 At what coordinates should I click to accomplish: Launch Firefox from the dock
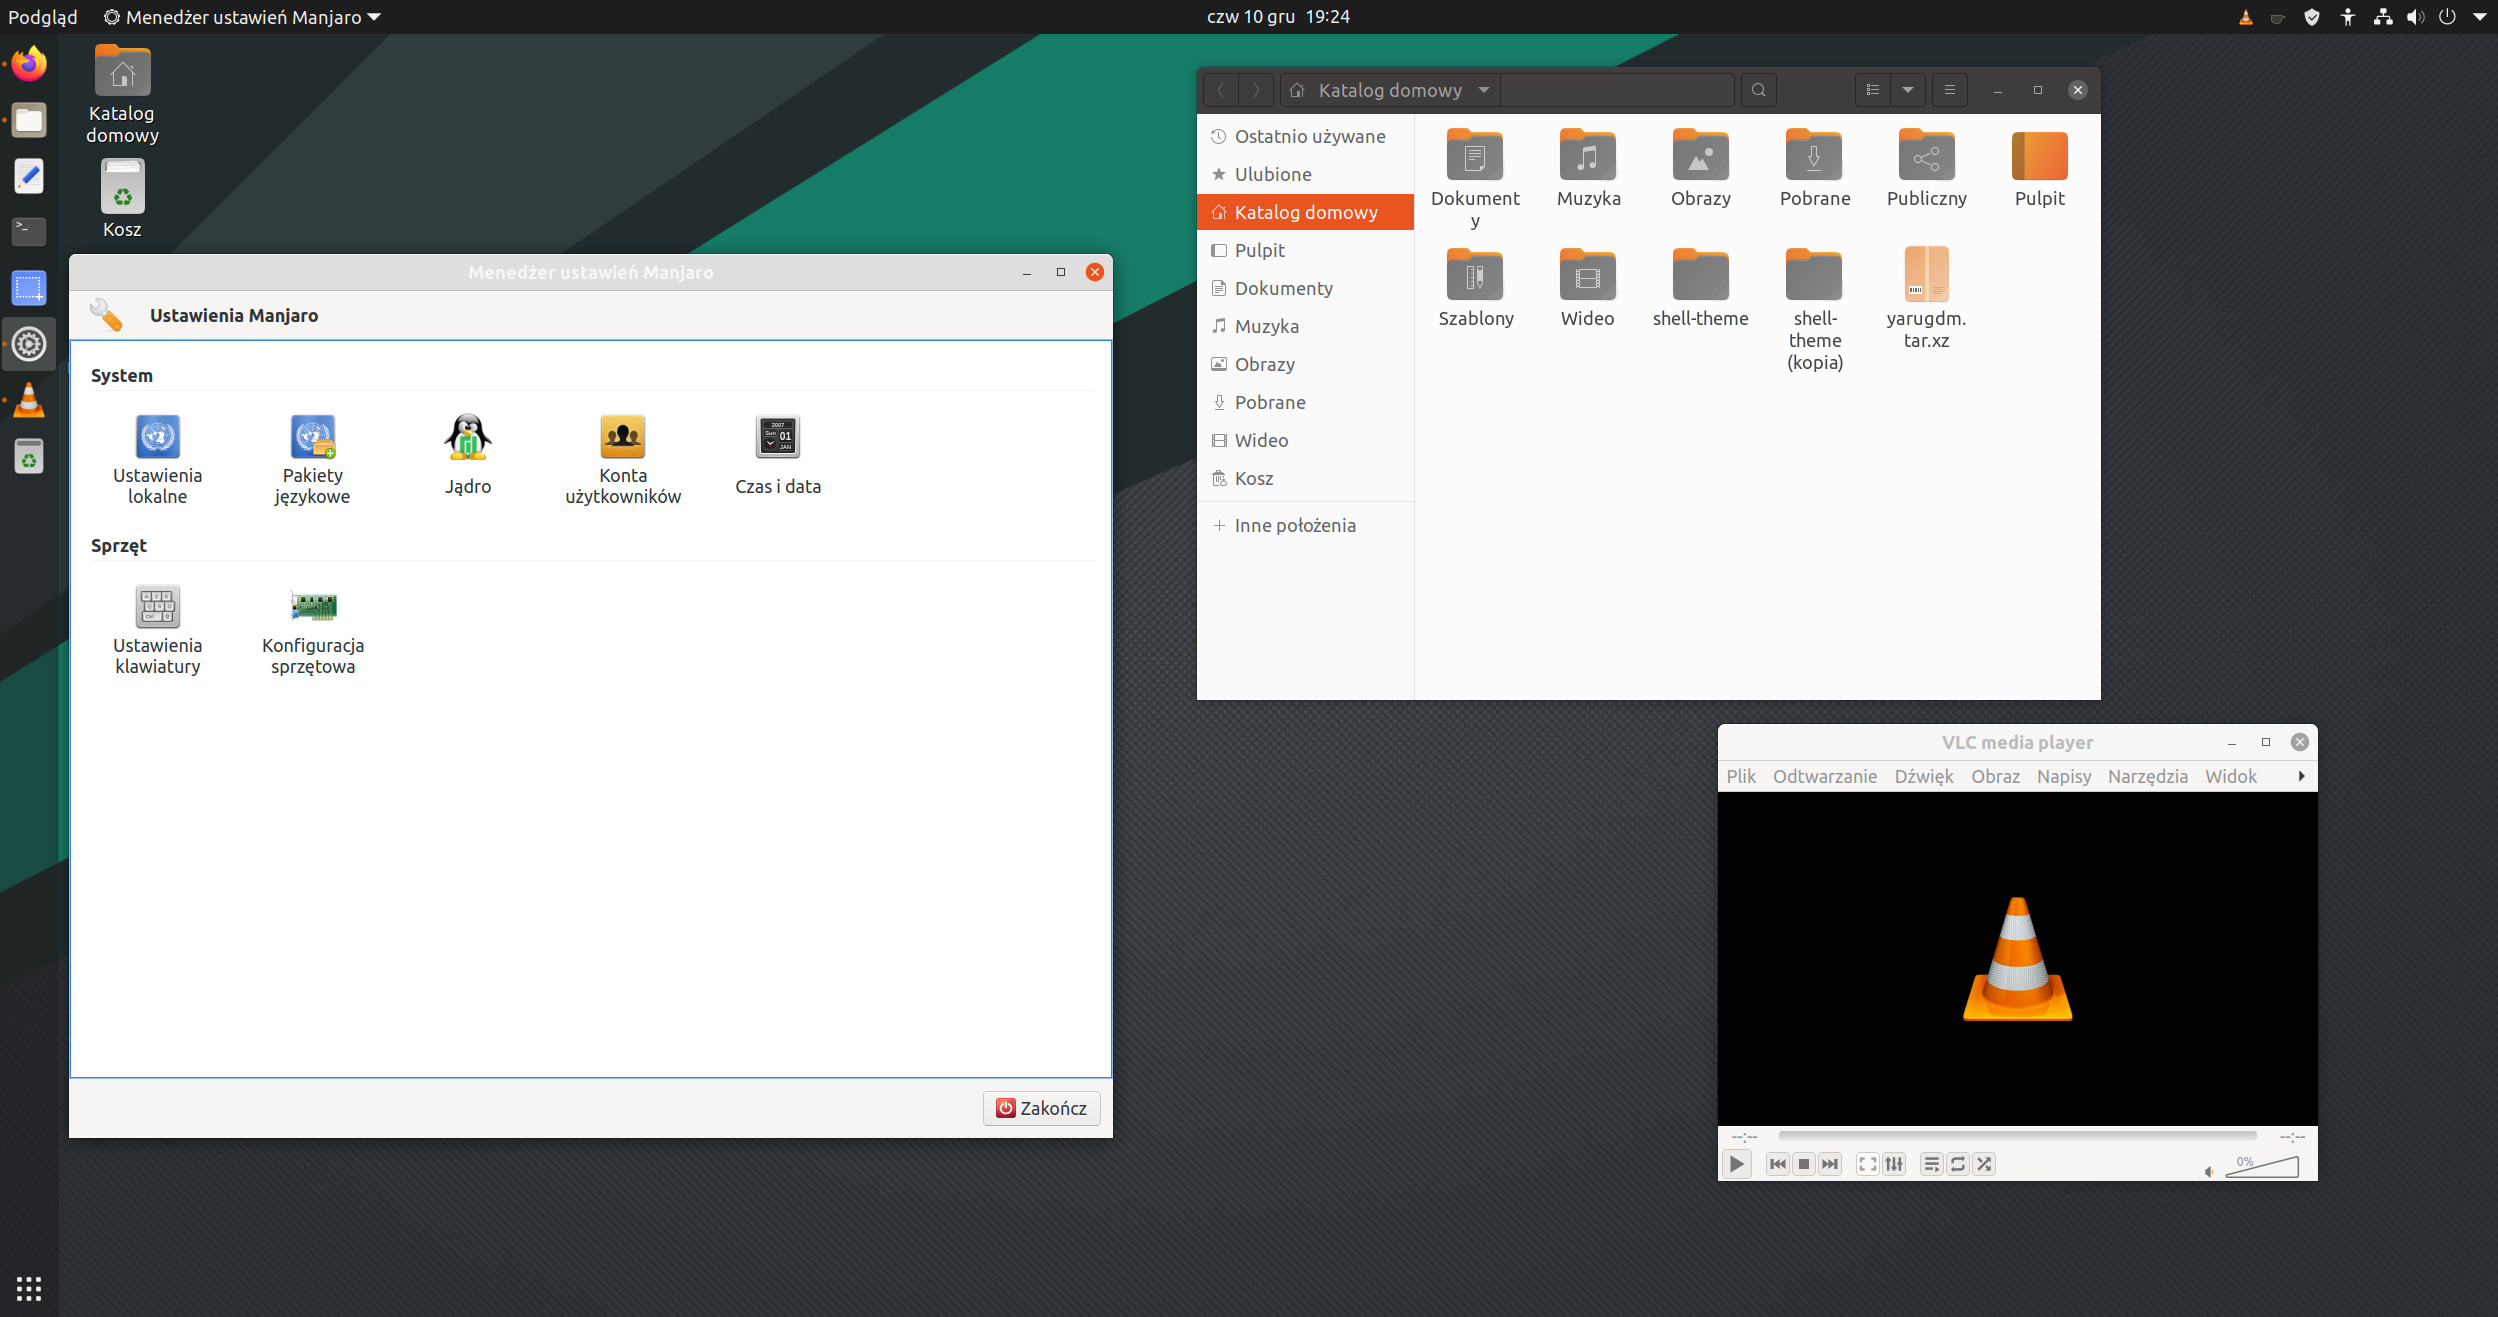click(29, 64)
